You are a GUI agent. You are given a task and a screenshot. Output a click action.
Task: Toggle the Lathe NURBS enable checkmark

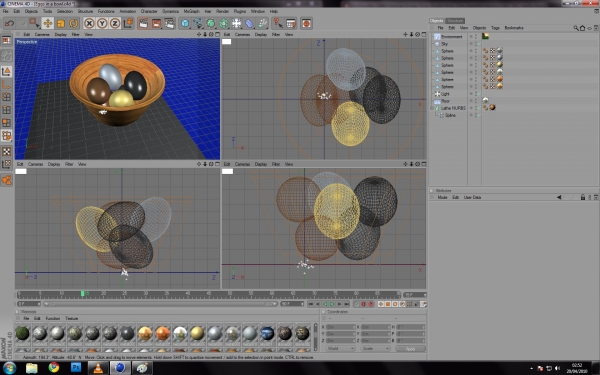click(479, 108)
